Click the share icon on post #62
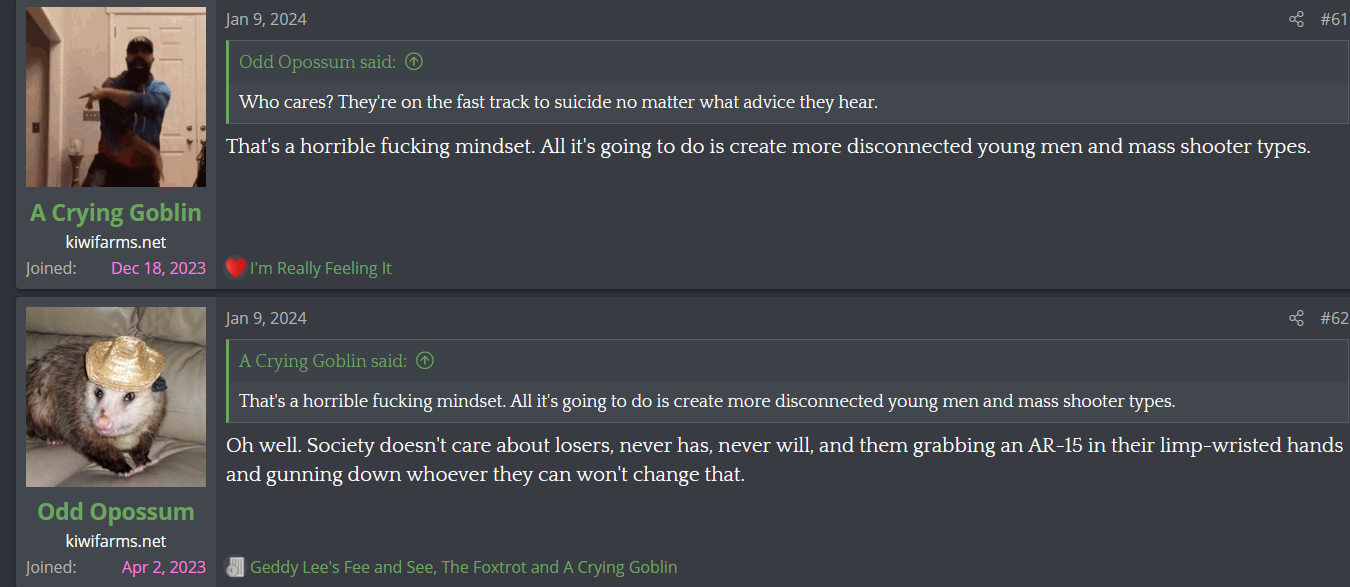Image resolution: width=1350 pixels, height=587 pixels. [x=1296, y=318]
